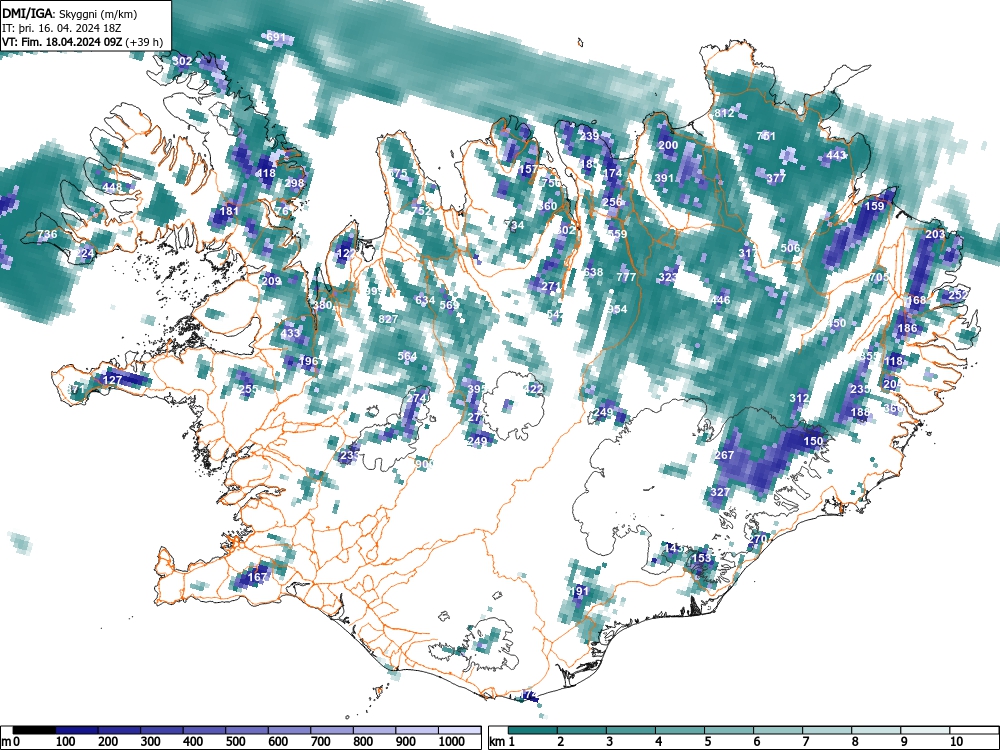Click the 506 visibility value on the map

(x=790, y=247)
